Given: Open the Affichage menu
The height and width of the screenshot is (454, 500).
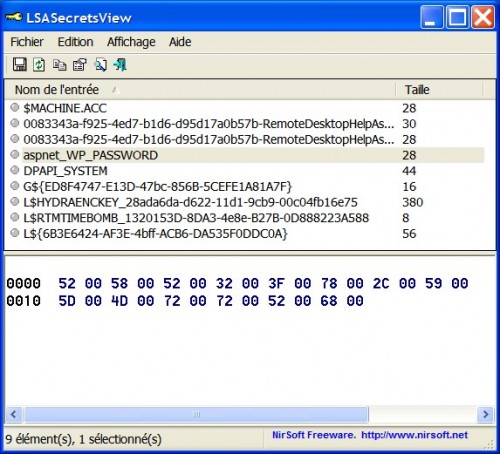Looking at the screenshot, I should click(131, 42).
